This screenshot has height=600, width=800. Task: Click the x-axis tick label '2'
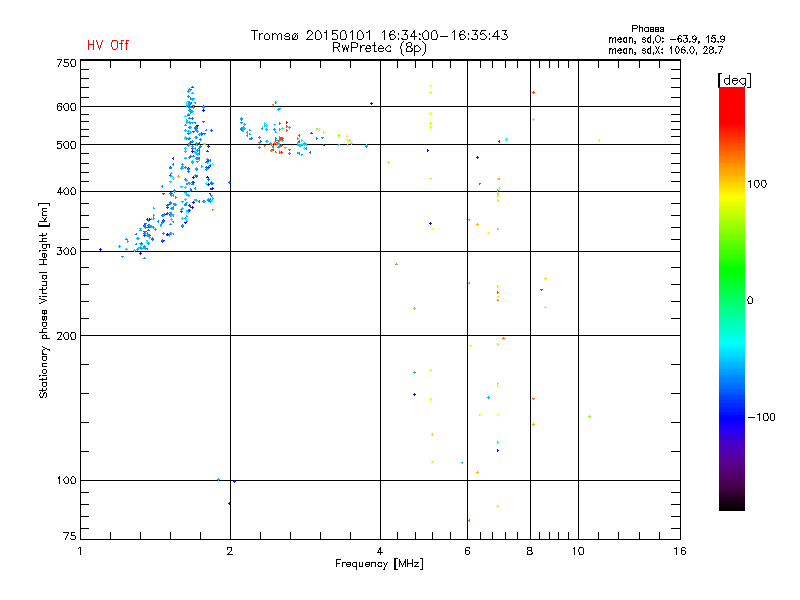tap(230, 551)
